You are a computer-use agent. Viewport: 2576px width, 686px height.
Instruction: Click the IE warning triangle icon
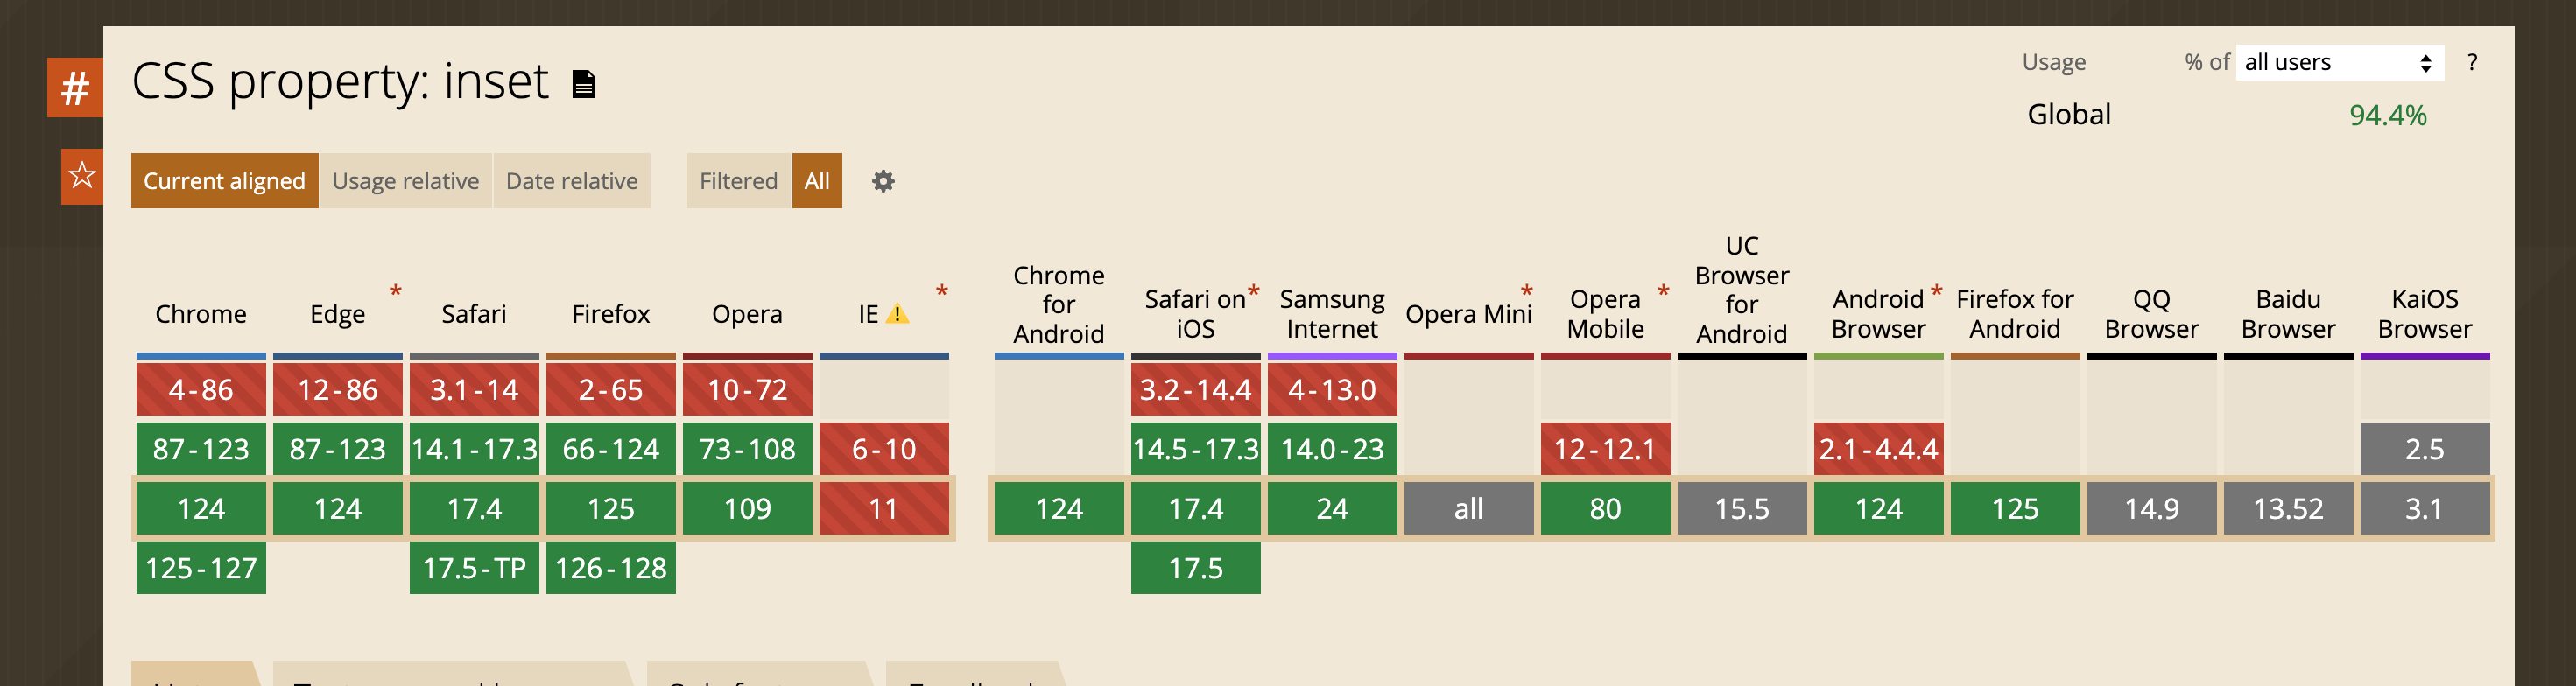[898, 314]
